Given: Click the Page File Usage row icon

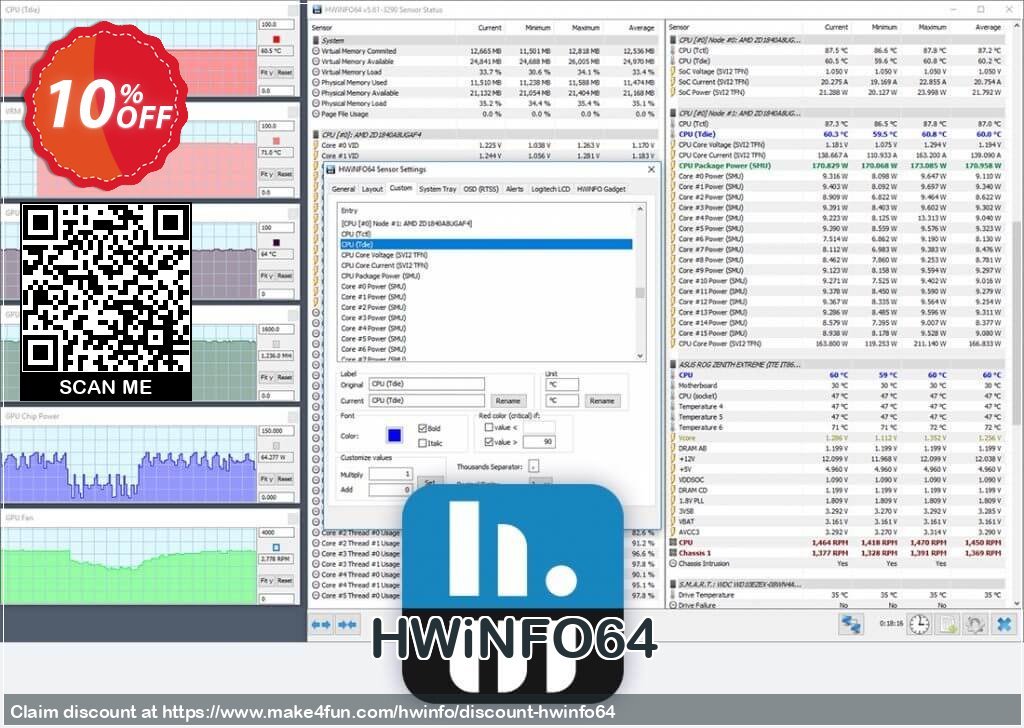Looking at the screenshot, I should 317,114.
